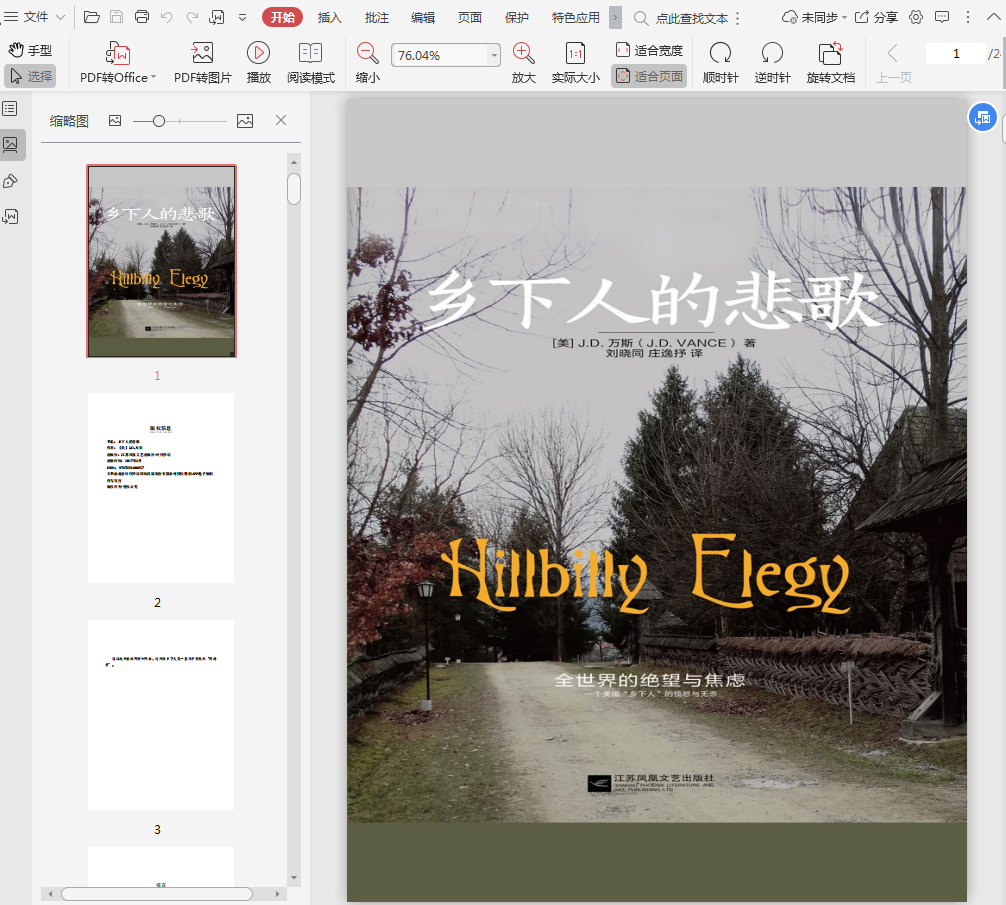Viewport: 1006px width, 905px height.
Task: Shrink thumbnails with small image icon
Action: pos(115,121)
